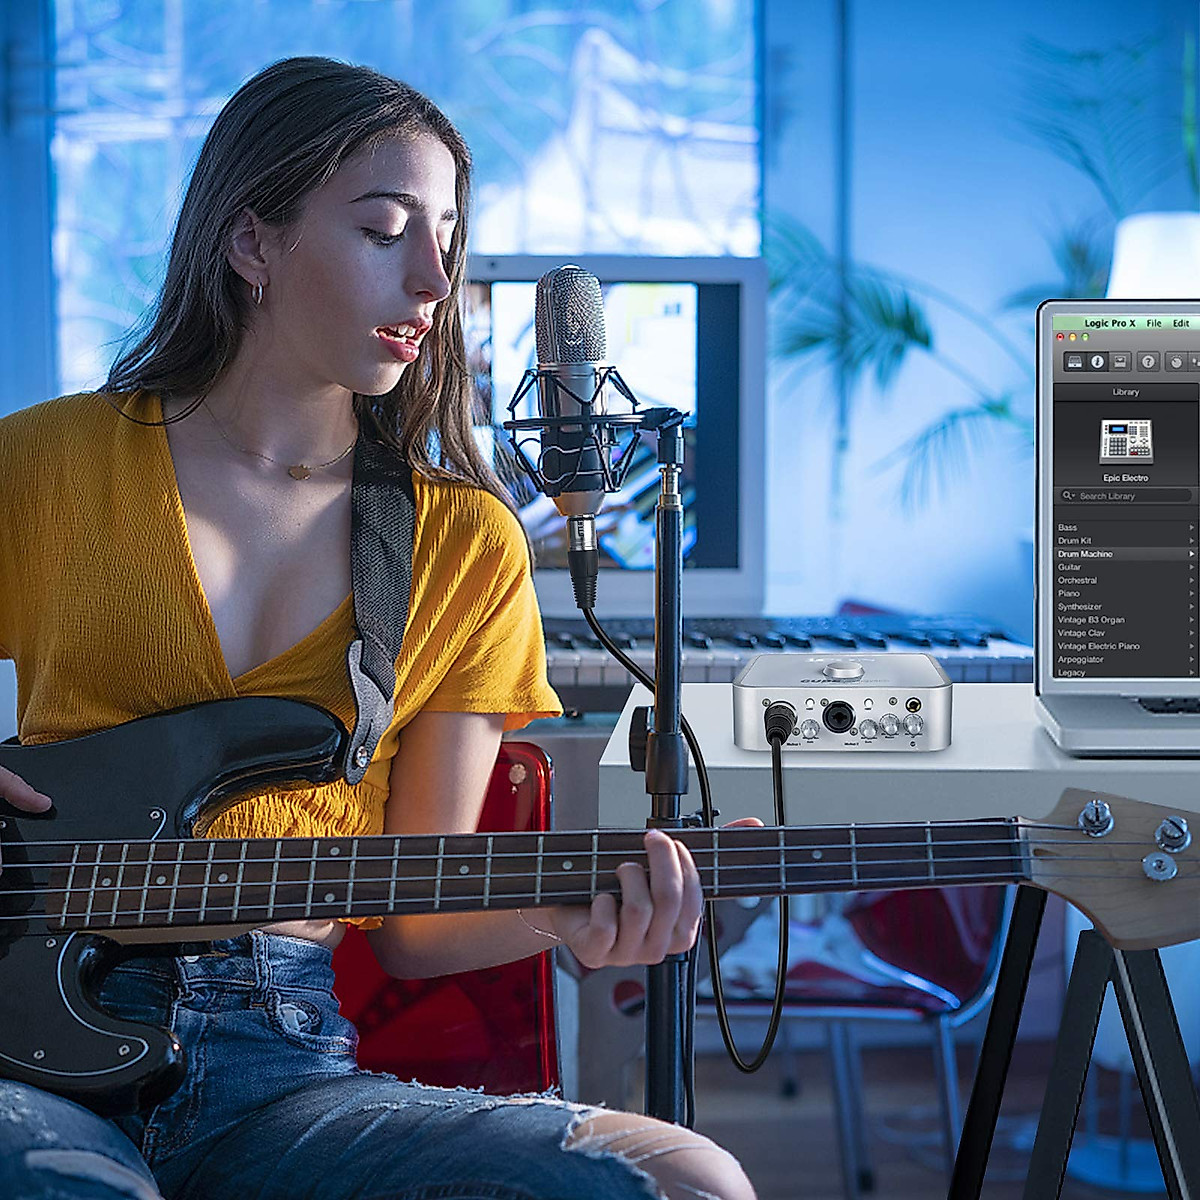This screenshot has height=1200, width=1200.
Task: Select the Bass category in Library
Action: [x=1068, y=527]
